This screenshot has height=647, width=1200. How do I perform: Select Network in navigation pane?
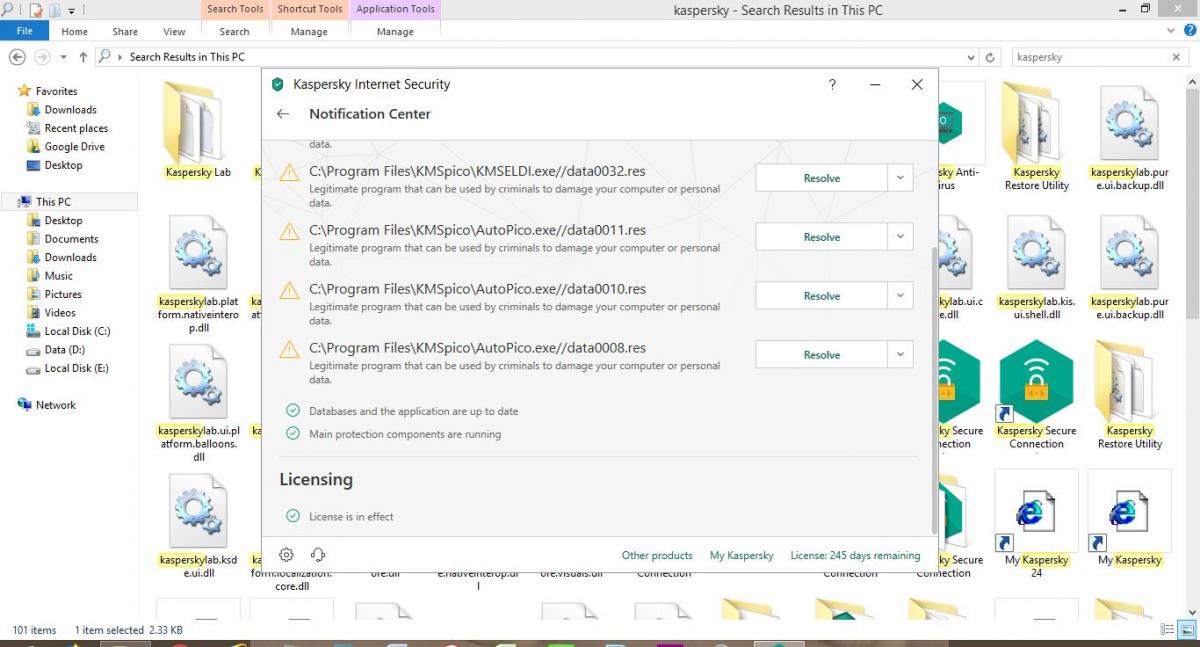click(55, 405)
